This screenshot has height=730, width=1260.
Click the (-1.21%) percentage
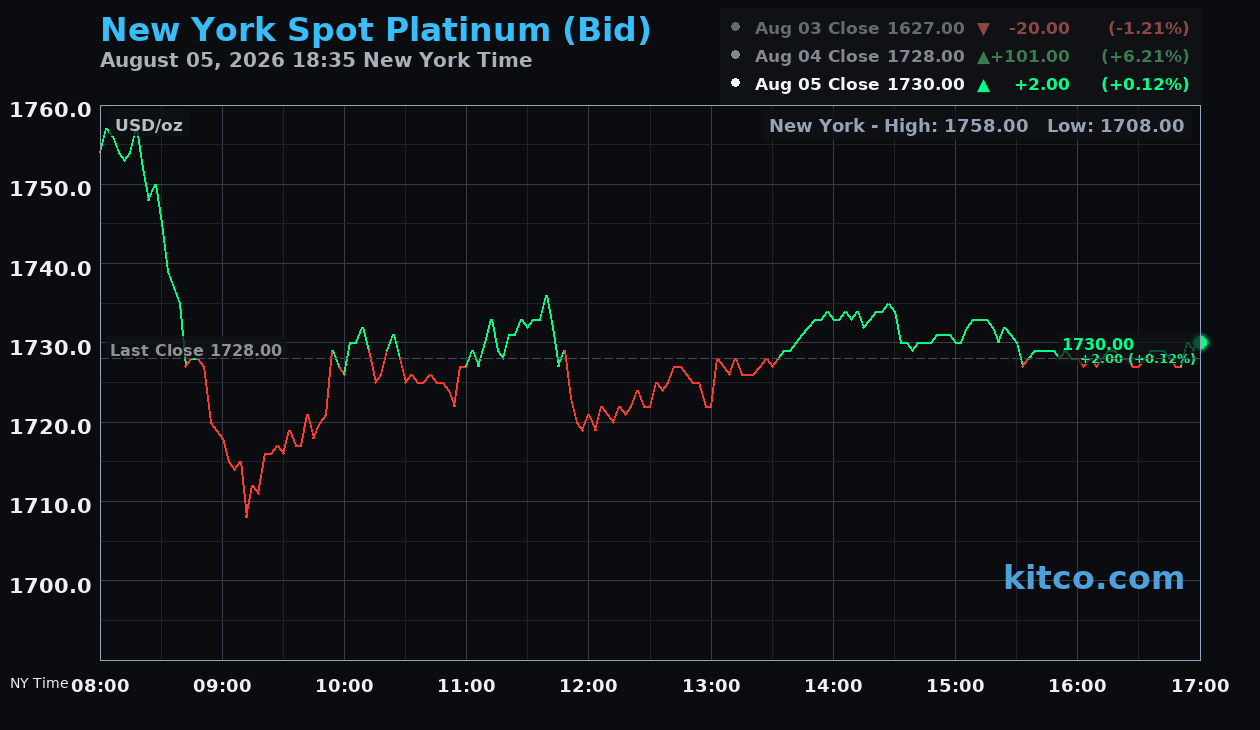click(1148, 28)
